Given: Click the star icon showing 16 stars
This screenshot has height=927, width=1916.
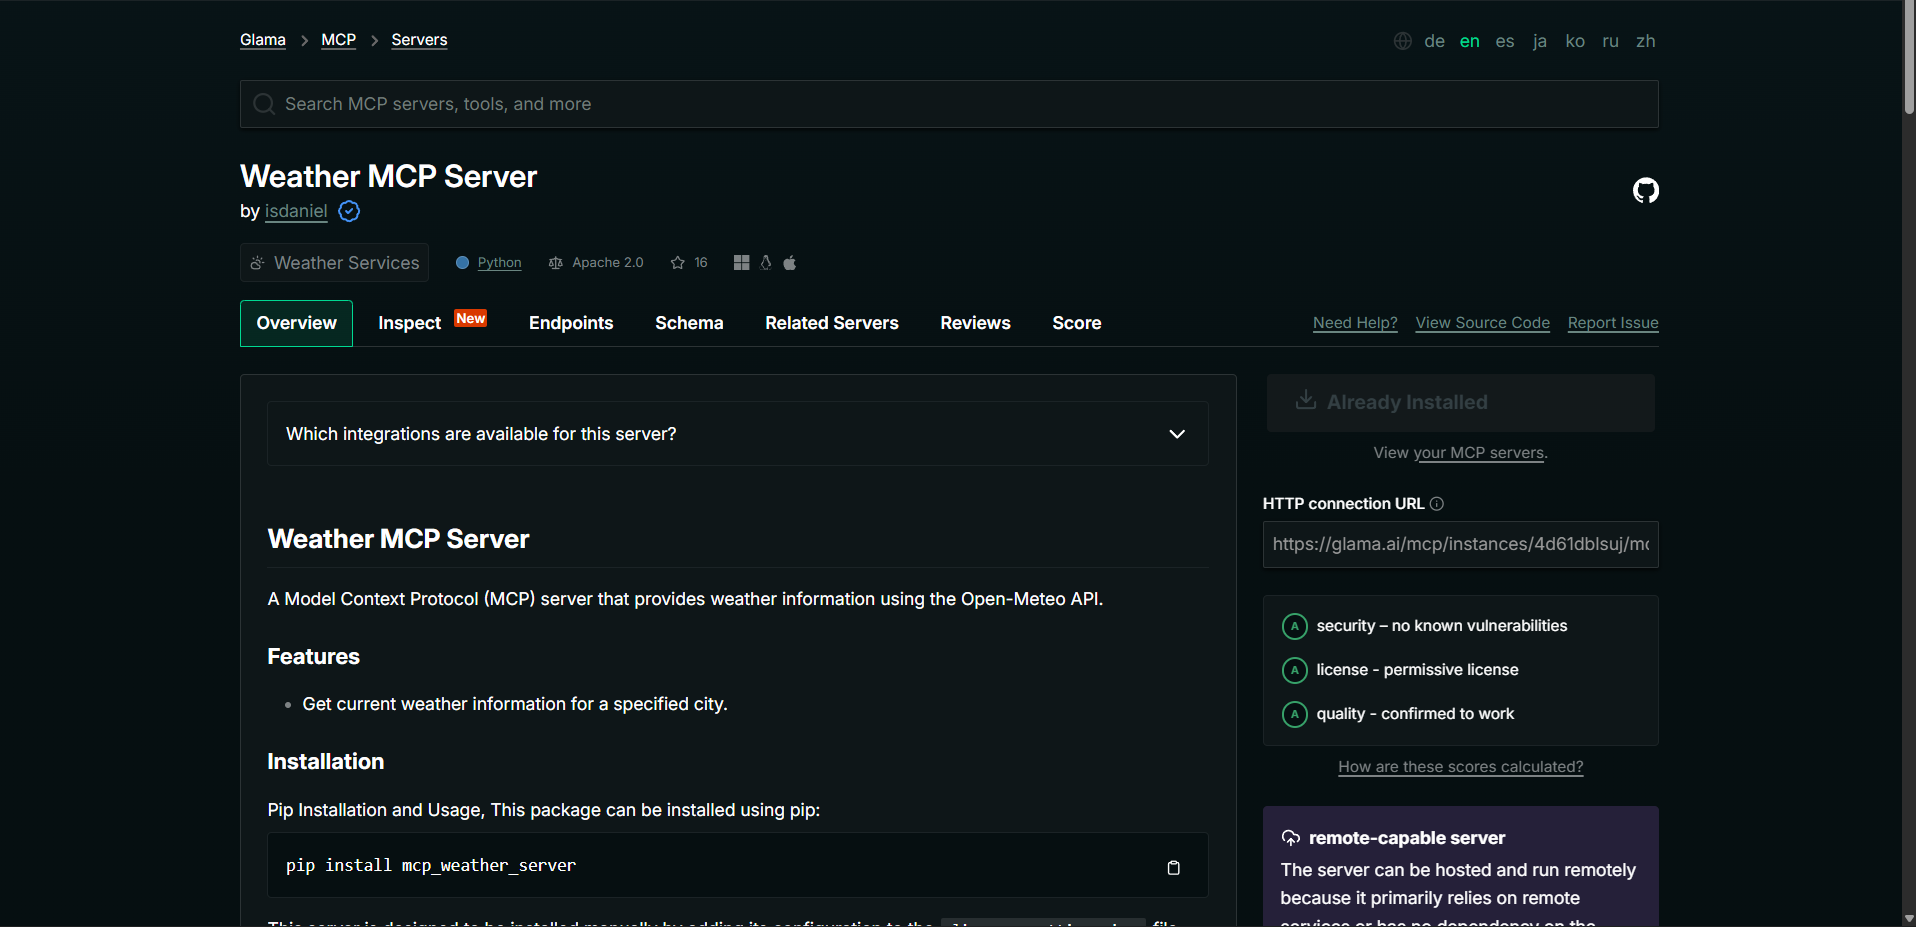Looking at the screenshot, I should pos(678,263).
